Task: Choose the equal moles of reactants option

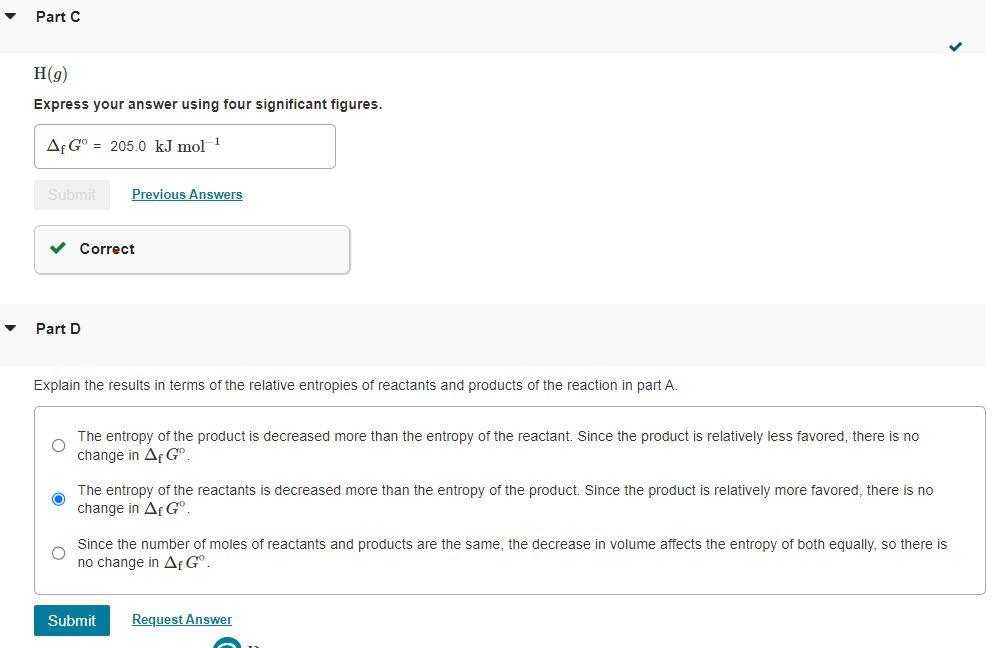Action: pyautogui.click(x=58, y=552)
